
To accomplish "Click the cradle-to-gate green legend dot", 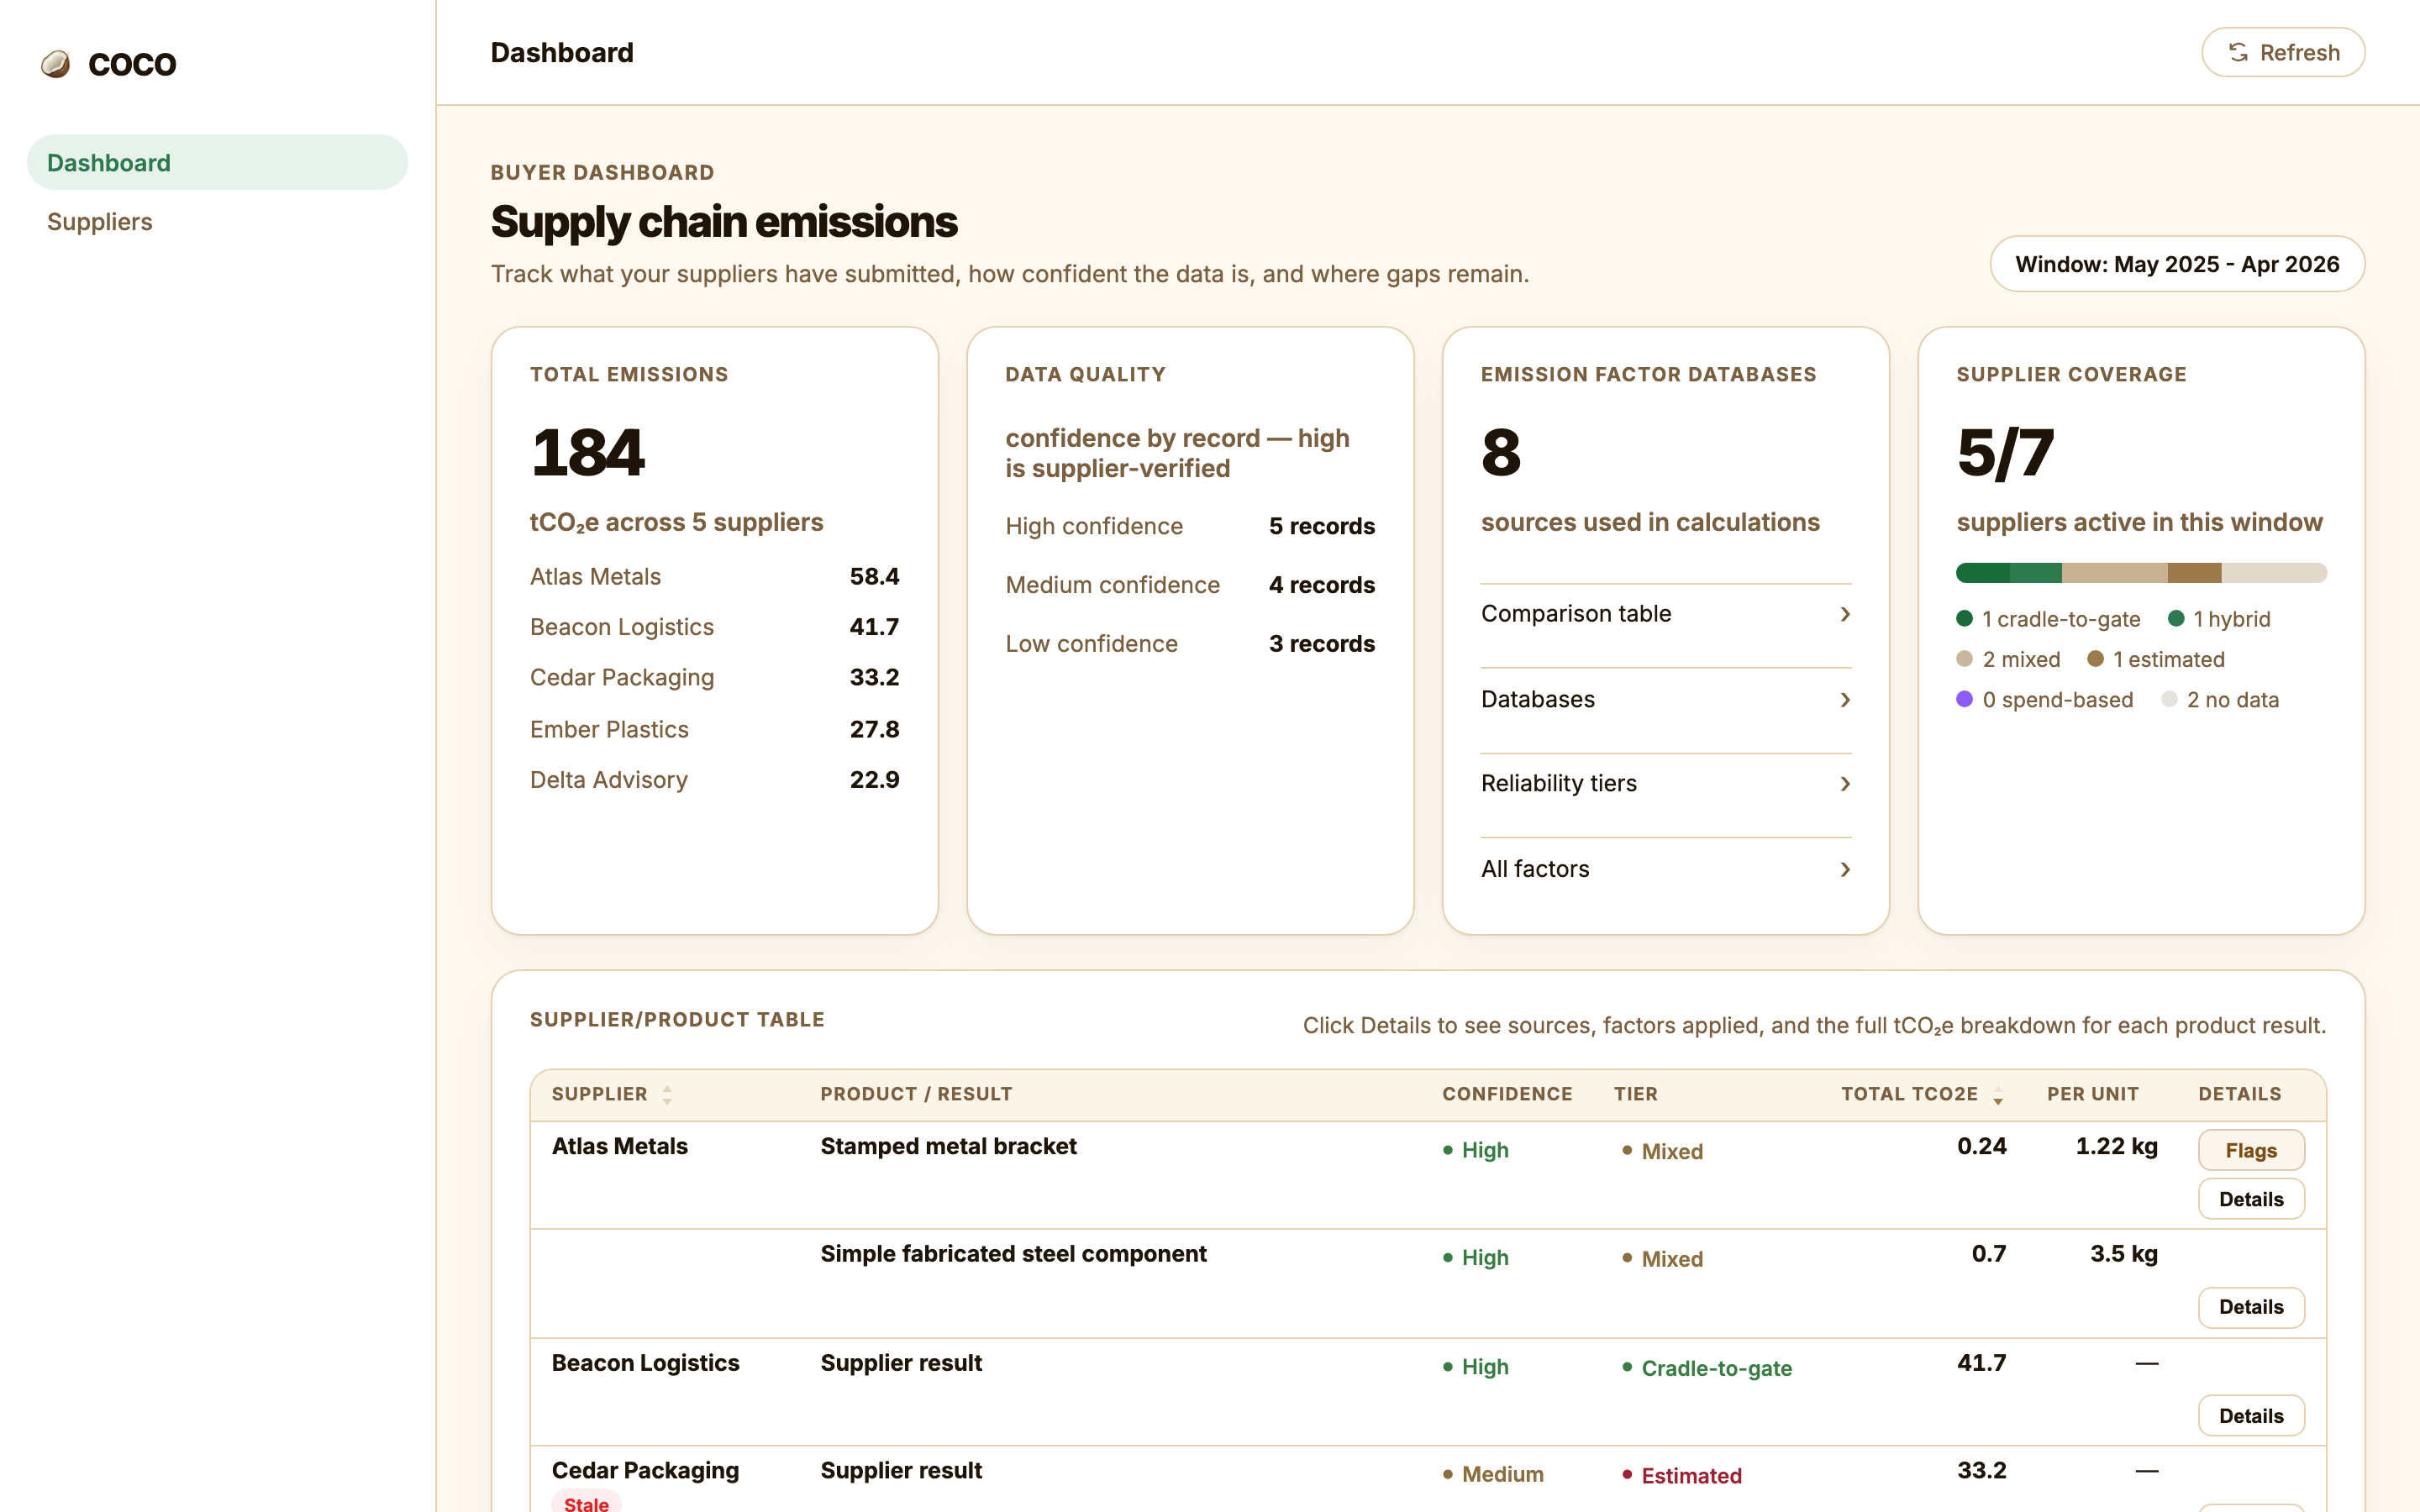I will click(1964, 618).
